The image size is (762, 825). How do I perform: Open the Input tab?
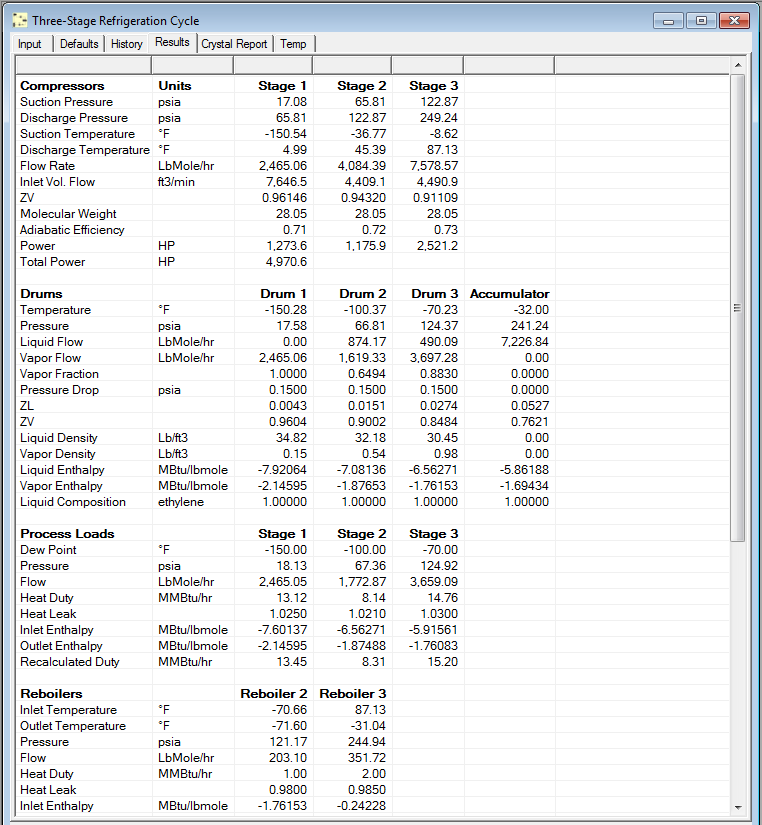tap(30, 44)
